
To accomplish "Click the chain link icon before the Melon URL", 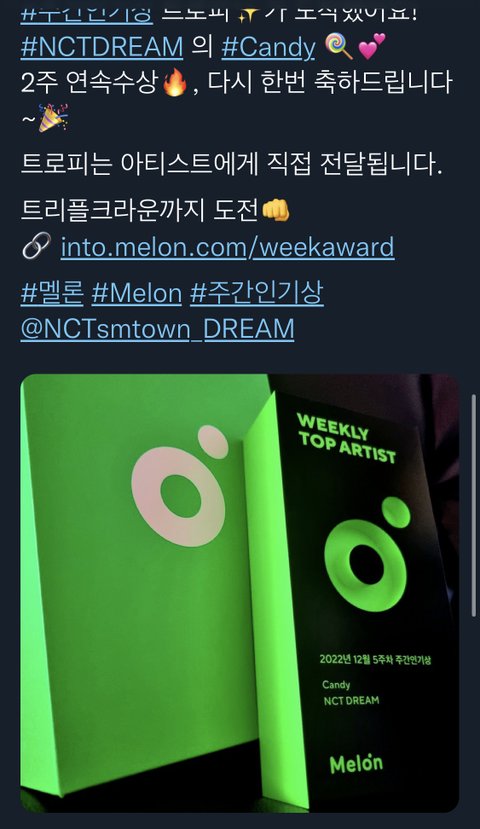I will [x=36, y=246].
